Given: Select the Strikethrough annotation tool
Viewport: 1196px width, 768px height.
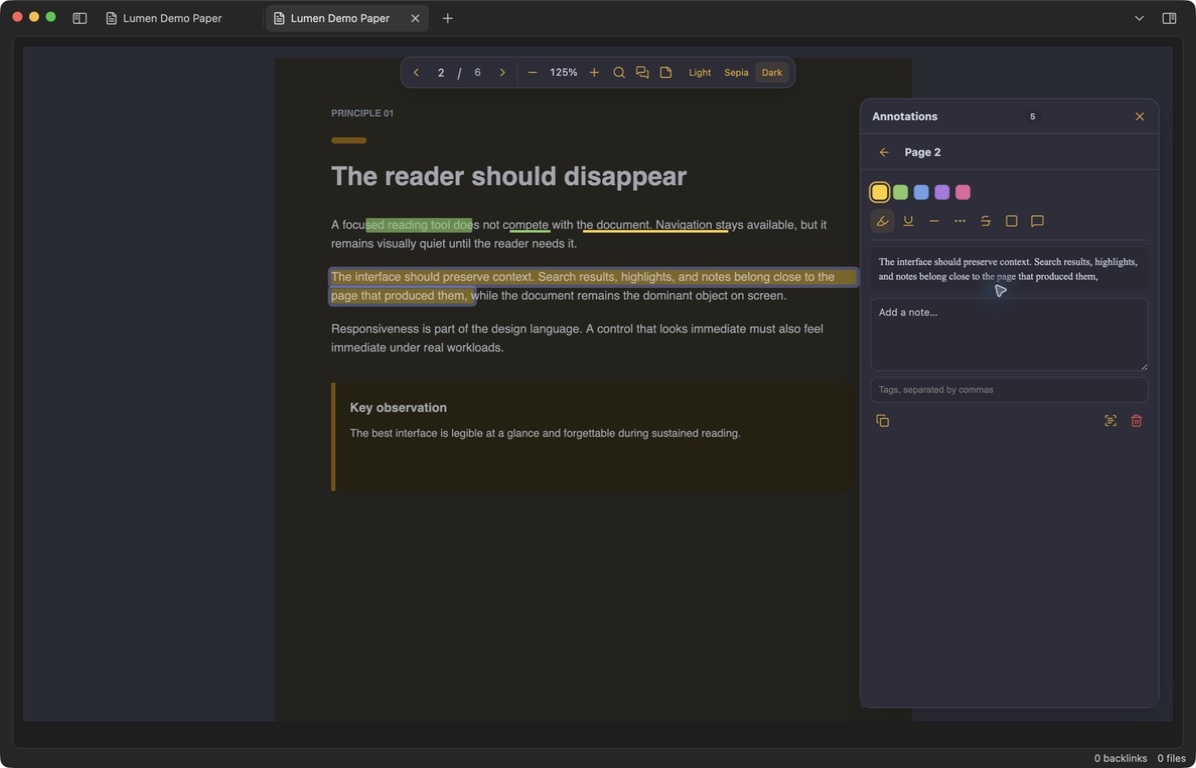Looking at the screenshot, I should coord(985,221).
